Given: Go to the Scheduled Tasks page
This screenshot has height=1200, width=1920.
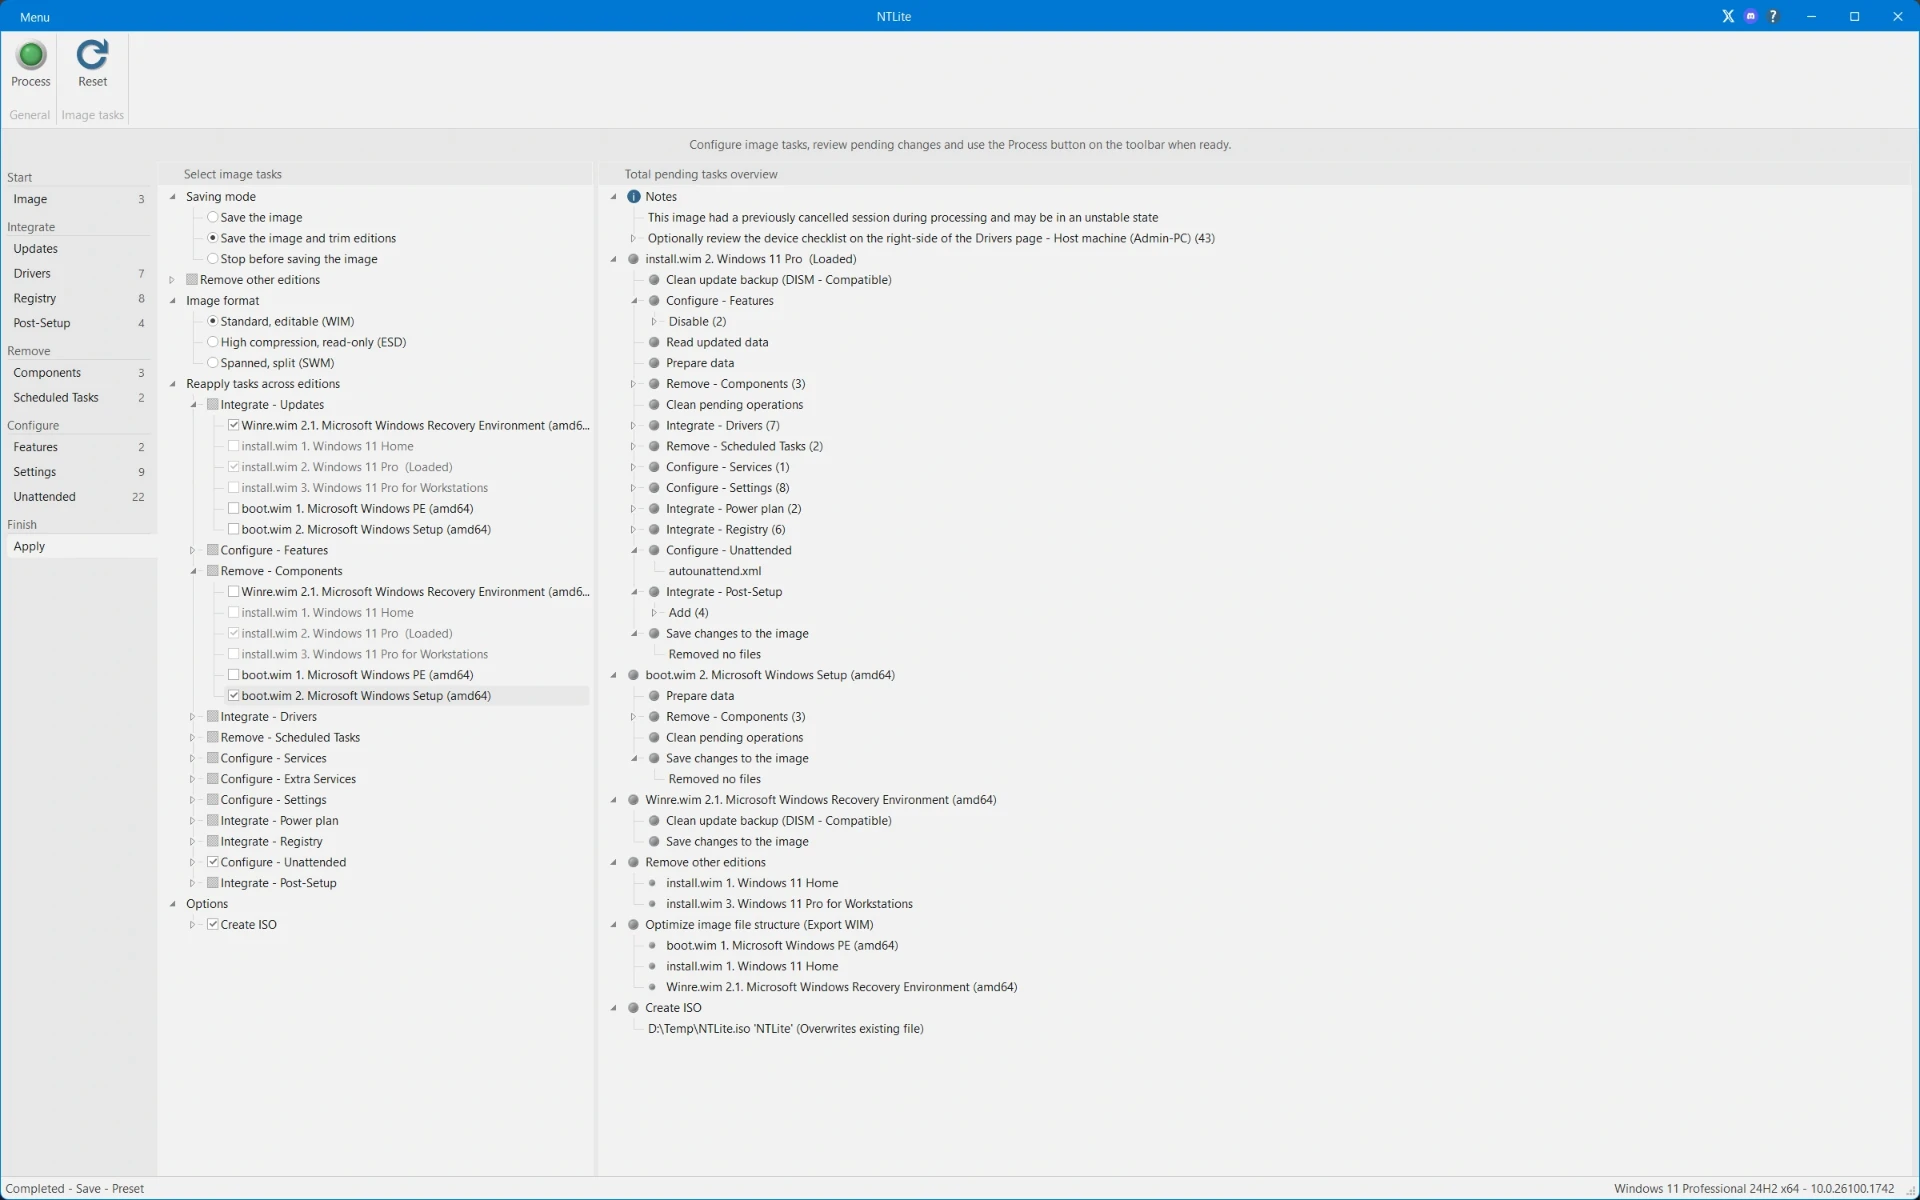Looking at the screenshot, I should pos(78,397).
